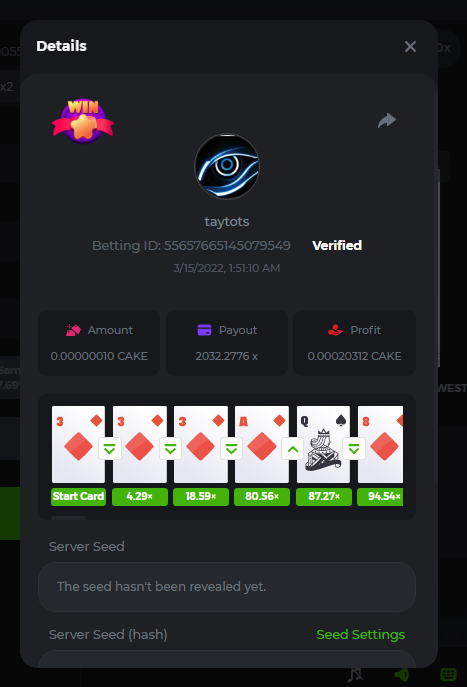Open Seed Settings link
Viewport: 467px width, 687px height.
coord(361,634)
